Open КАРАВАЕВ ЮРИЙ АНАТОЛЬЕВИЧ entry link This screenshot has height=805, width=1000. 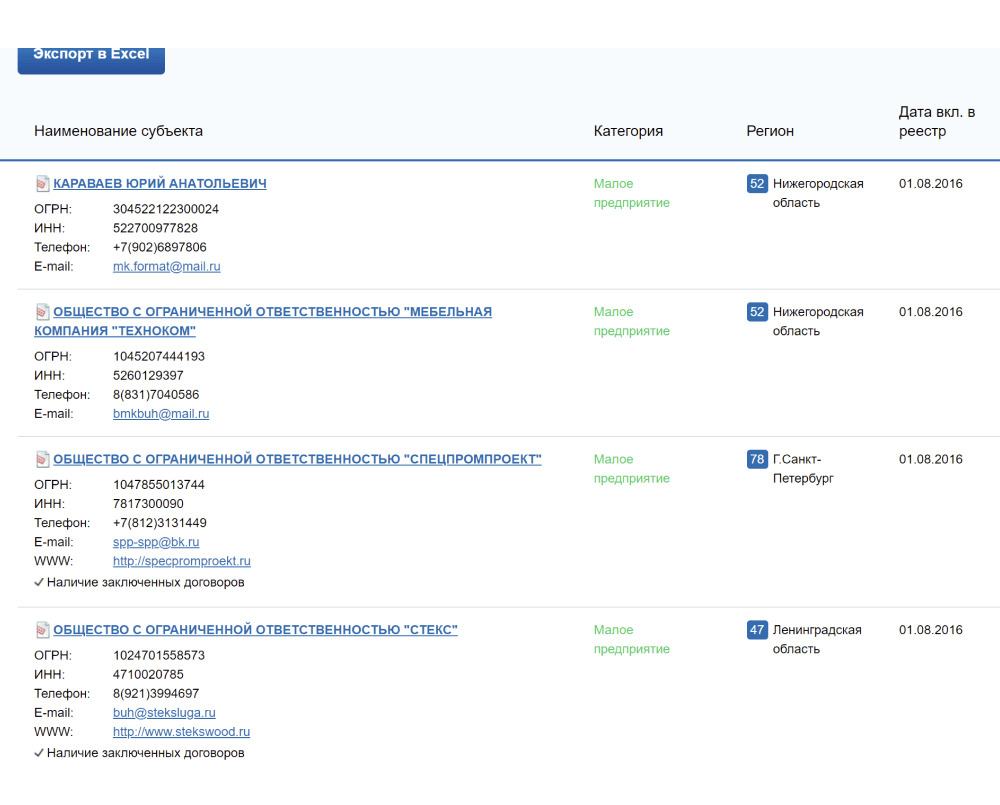(x=160, y=184)
